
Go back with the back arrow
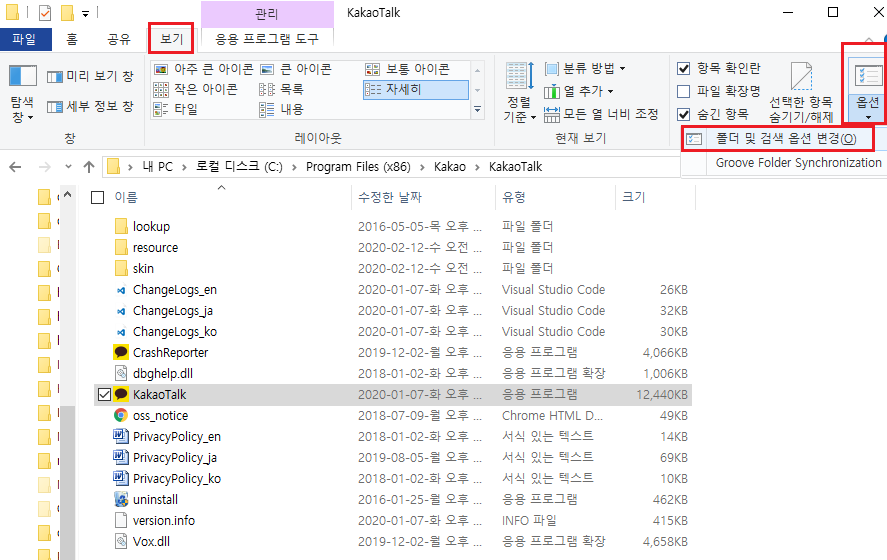click(15, 167)
